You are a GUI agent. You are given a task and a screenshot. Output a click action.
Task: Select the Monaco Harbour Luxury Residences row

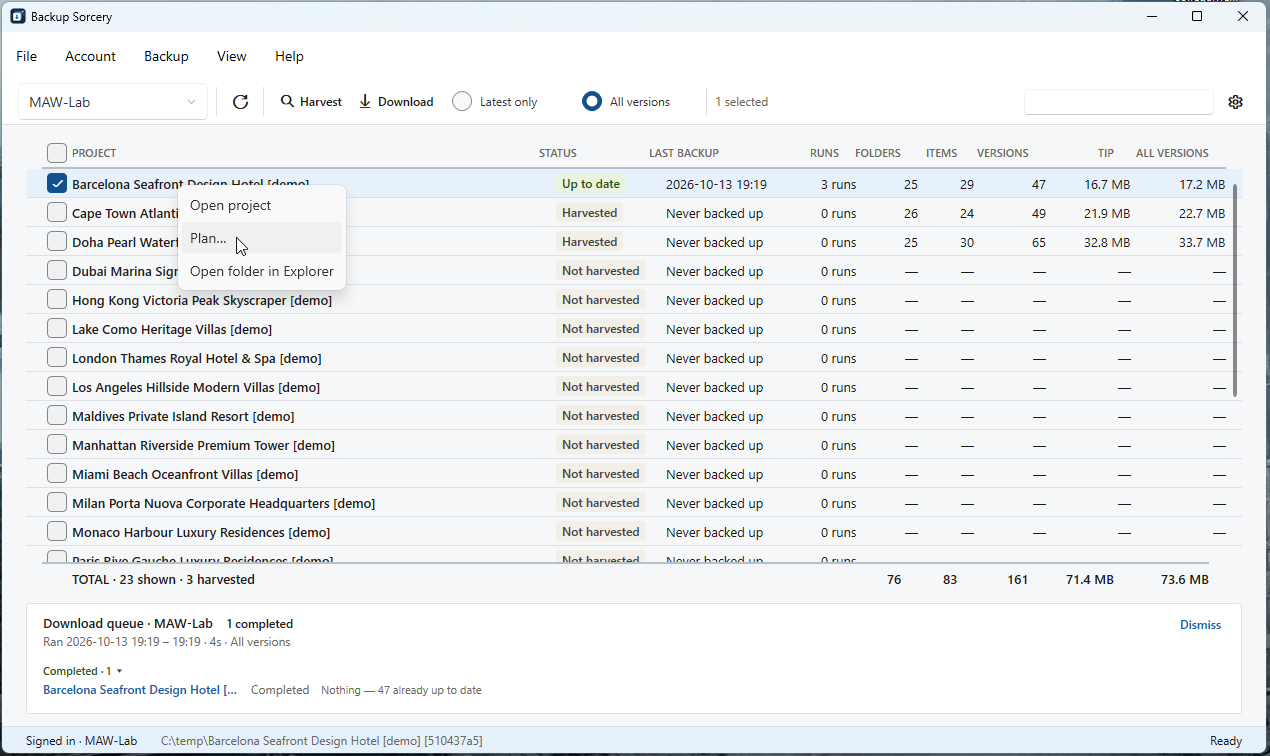(634, 532)
